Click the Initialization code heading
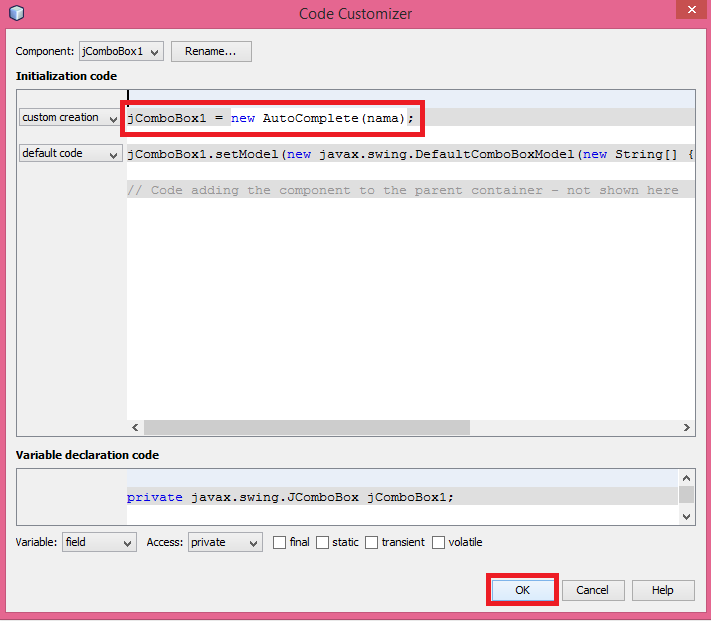Image resolution: width=711 pixels, height=621 pixels. pyautogui.click(x=66, y=76)
